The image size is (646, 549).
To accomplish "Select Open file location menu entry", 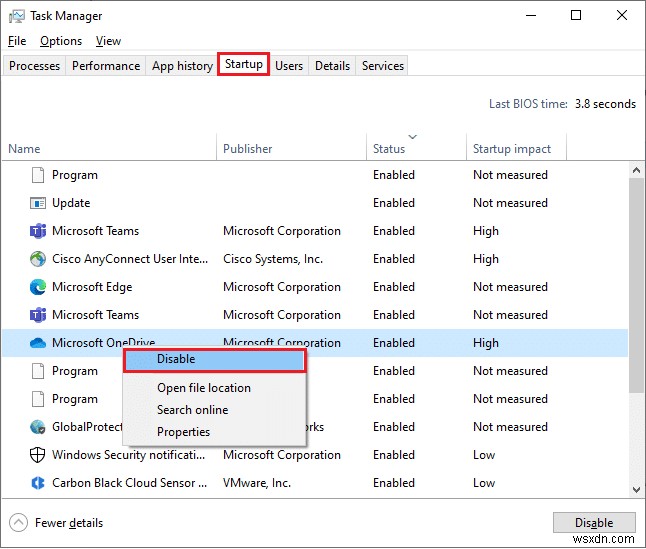I will 204,388.
